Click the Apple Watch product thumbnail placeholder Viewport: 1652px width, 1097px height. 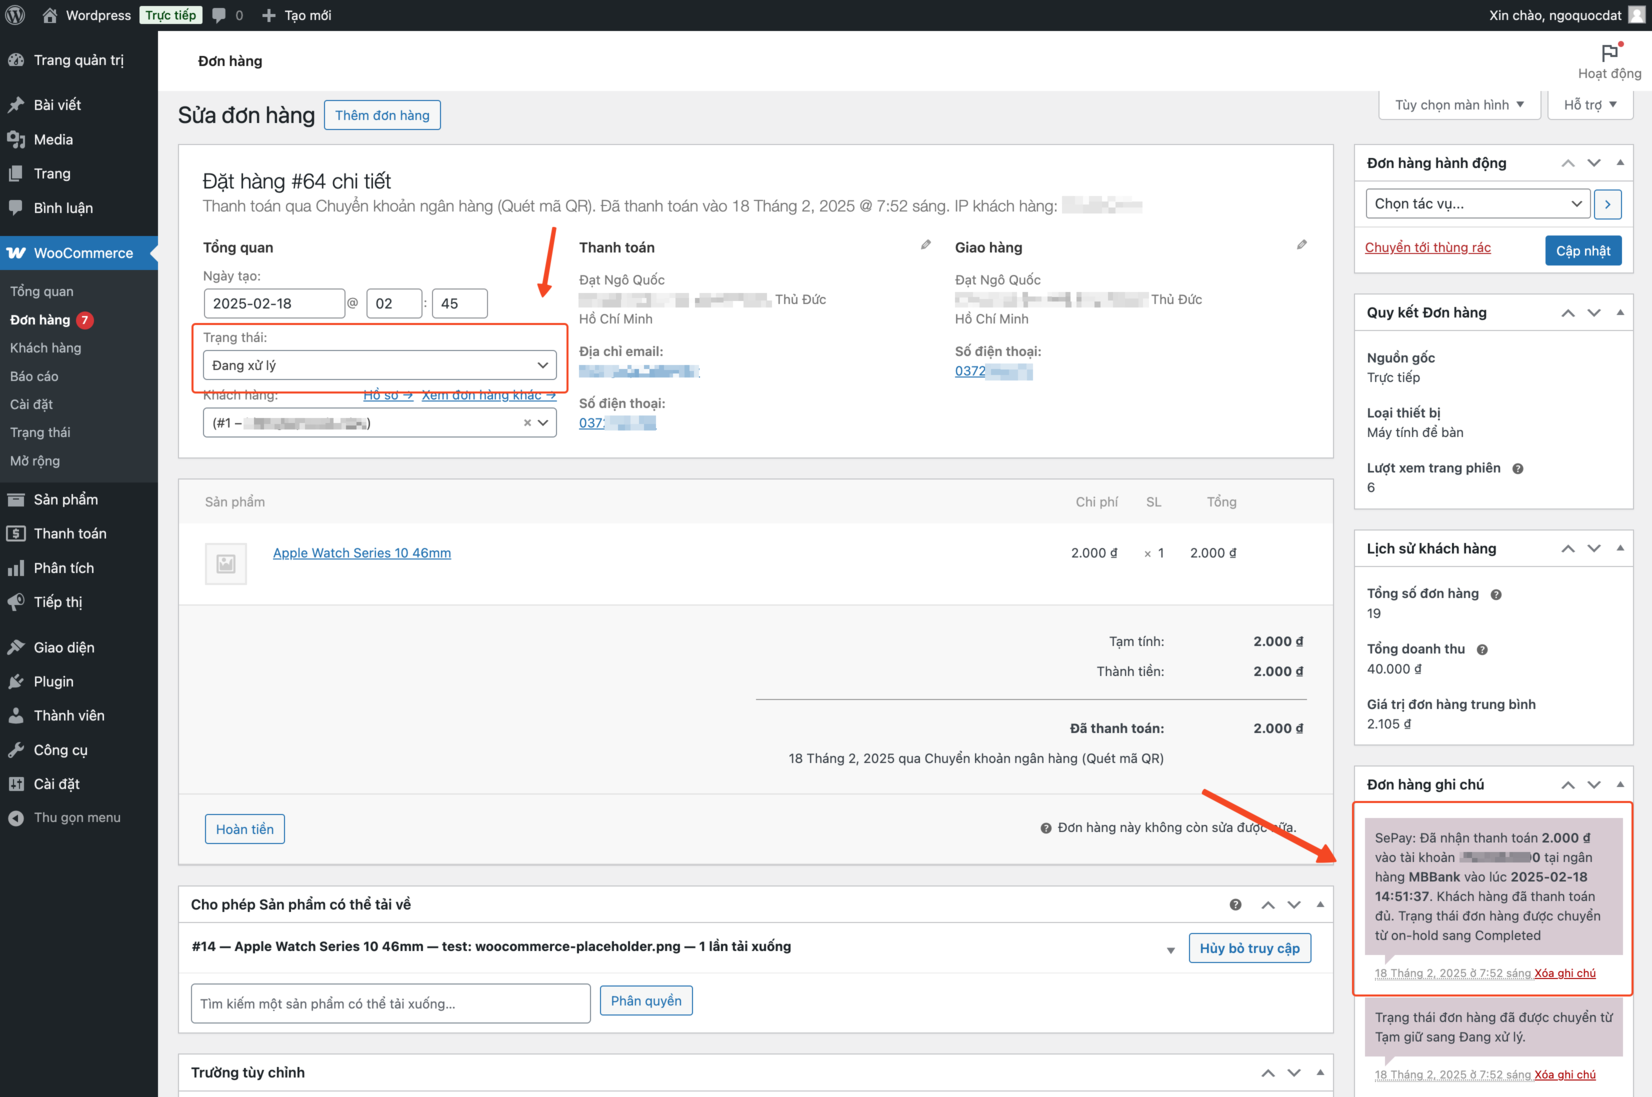click(x=226, y=563)
